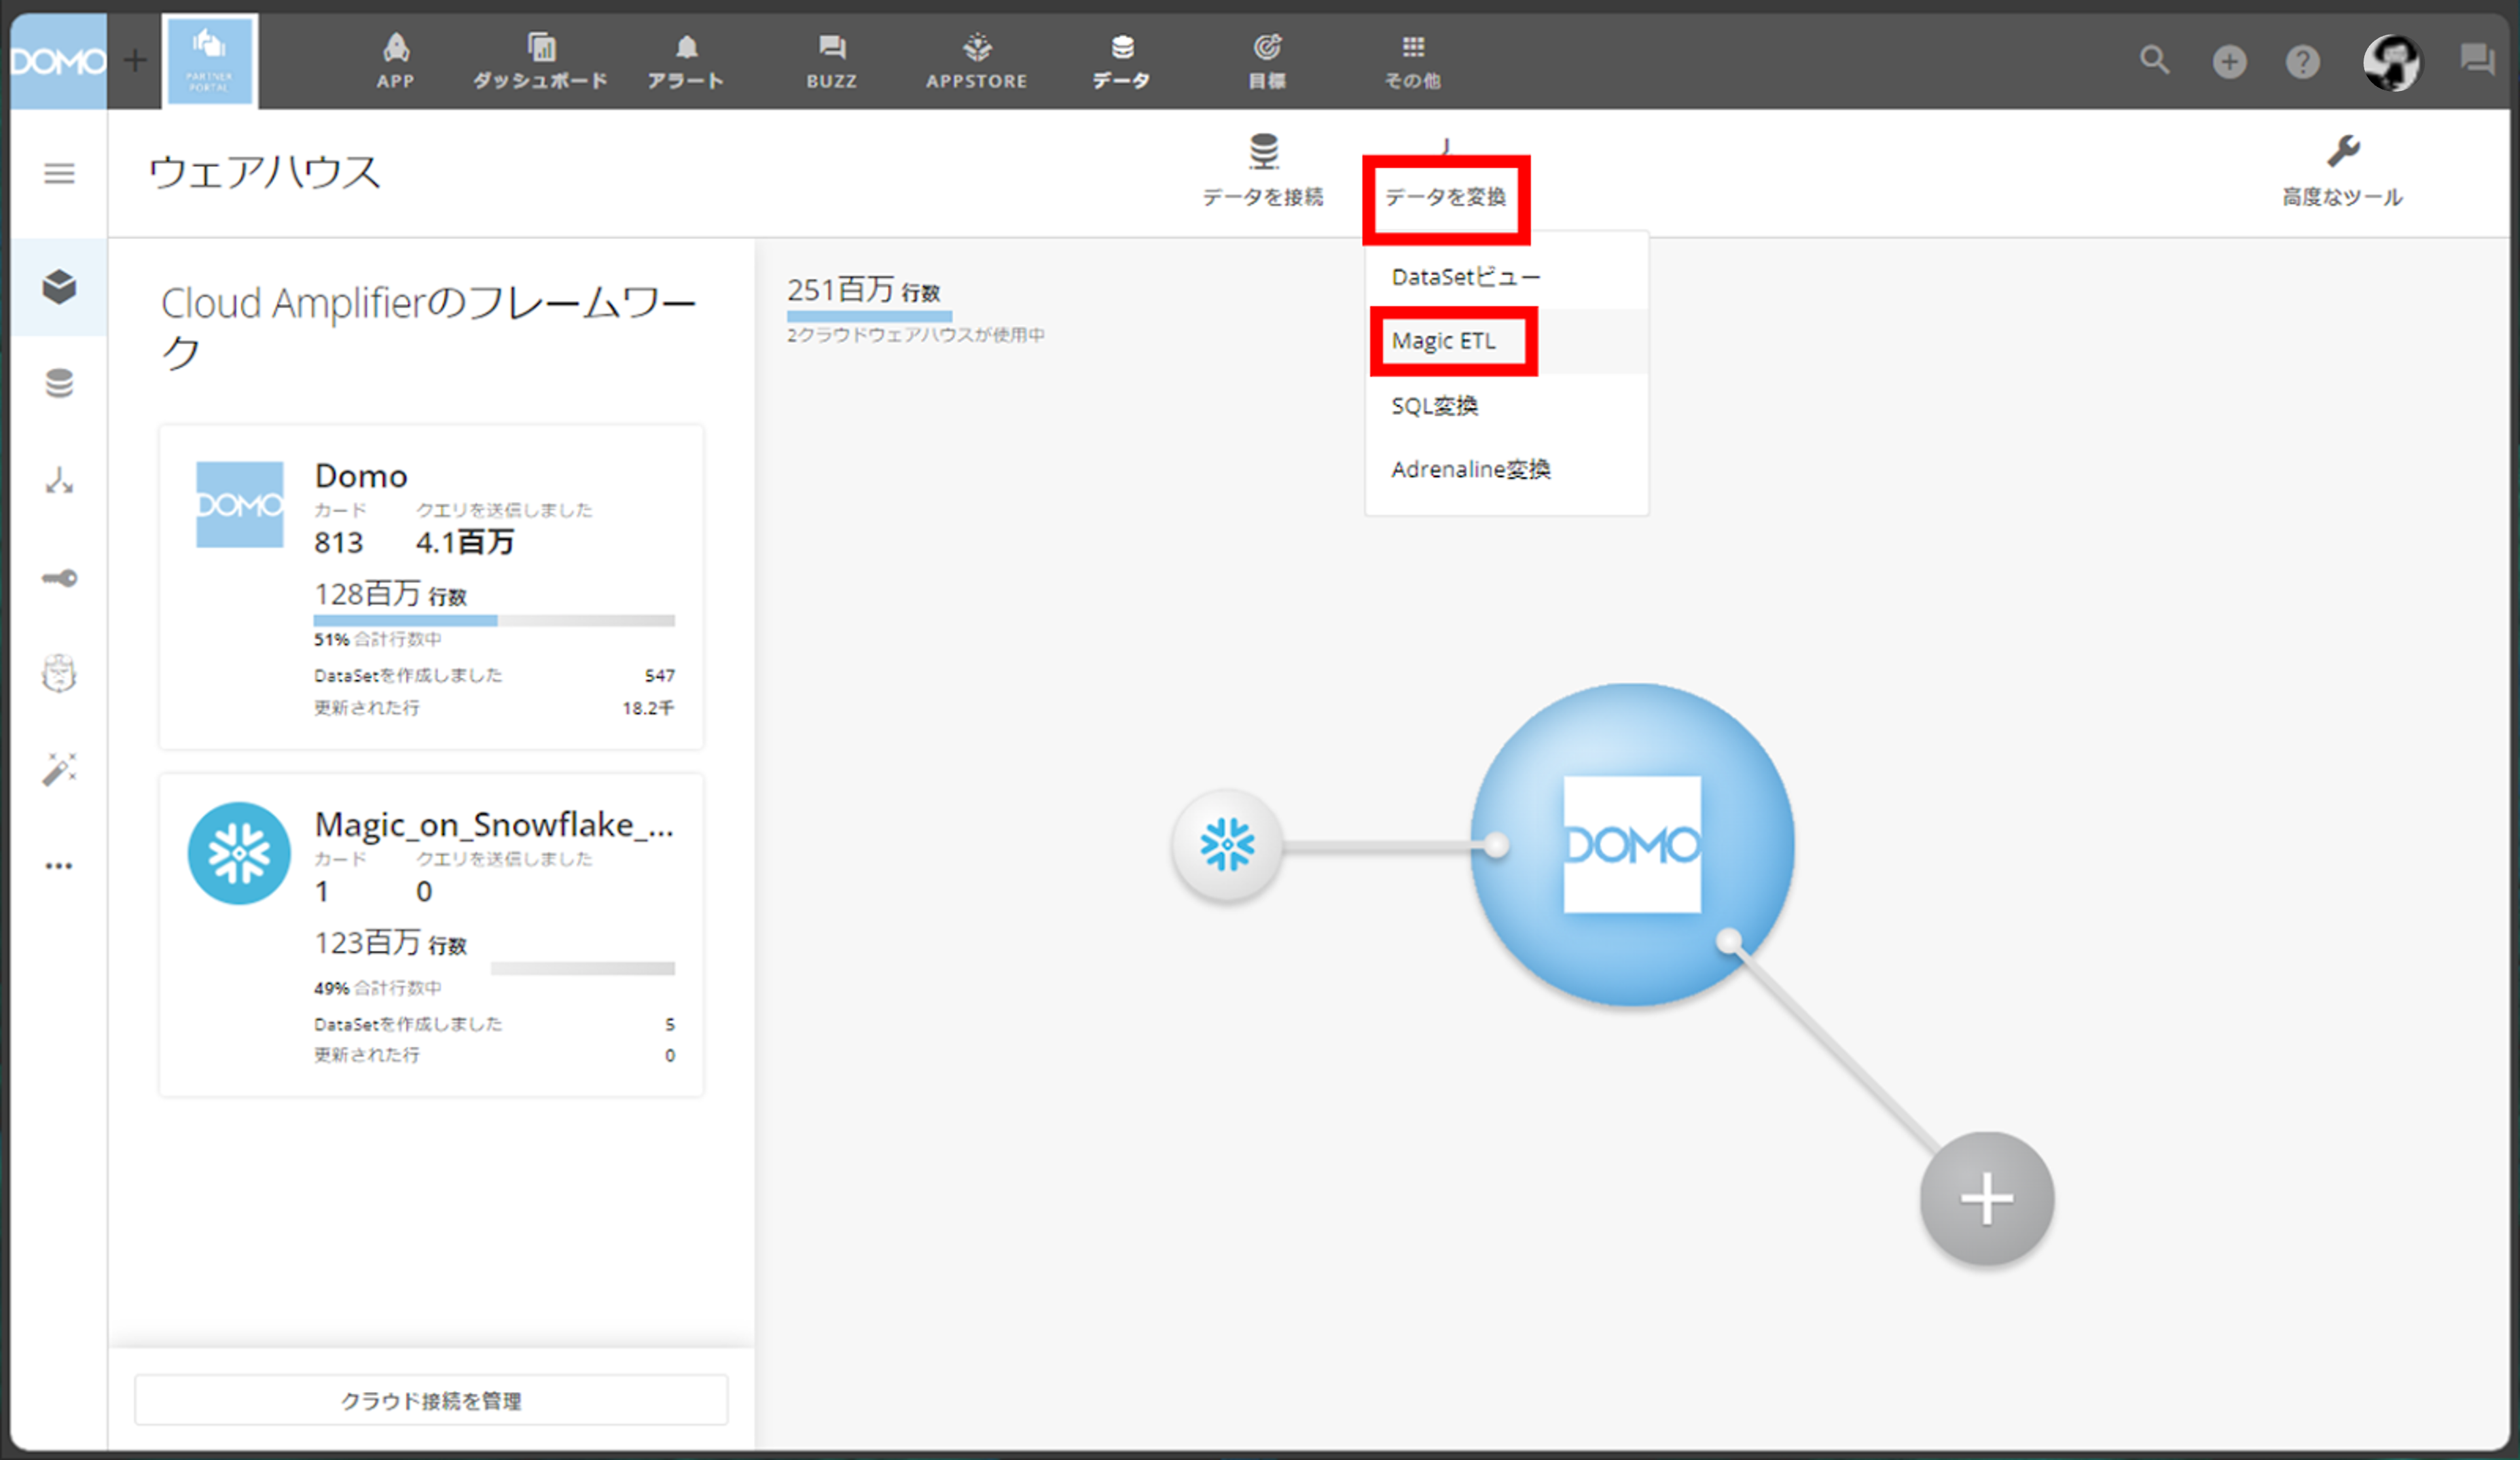This screenshot has height=1460, width=2520.
Task: Open the DataSets database sidebar icon
Action: coord(59,383)
